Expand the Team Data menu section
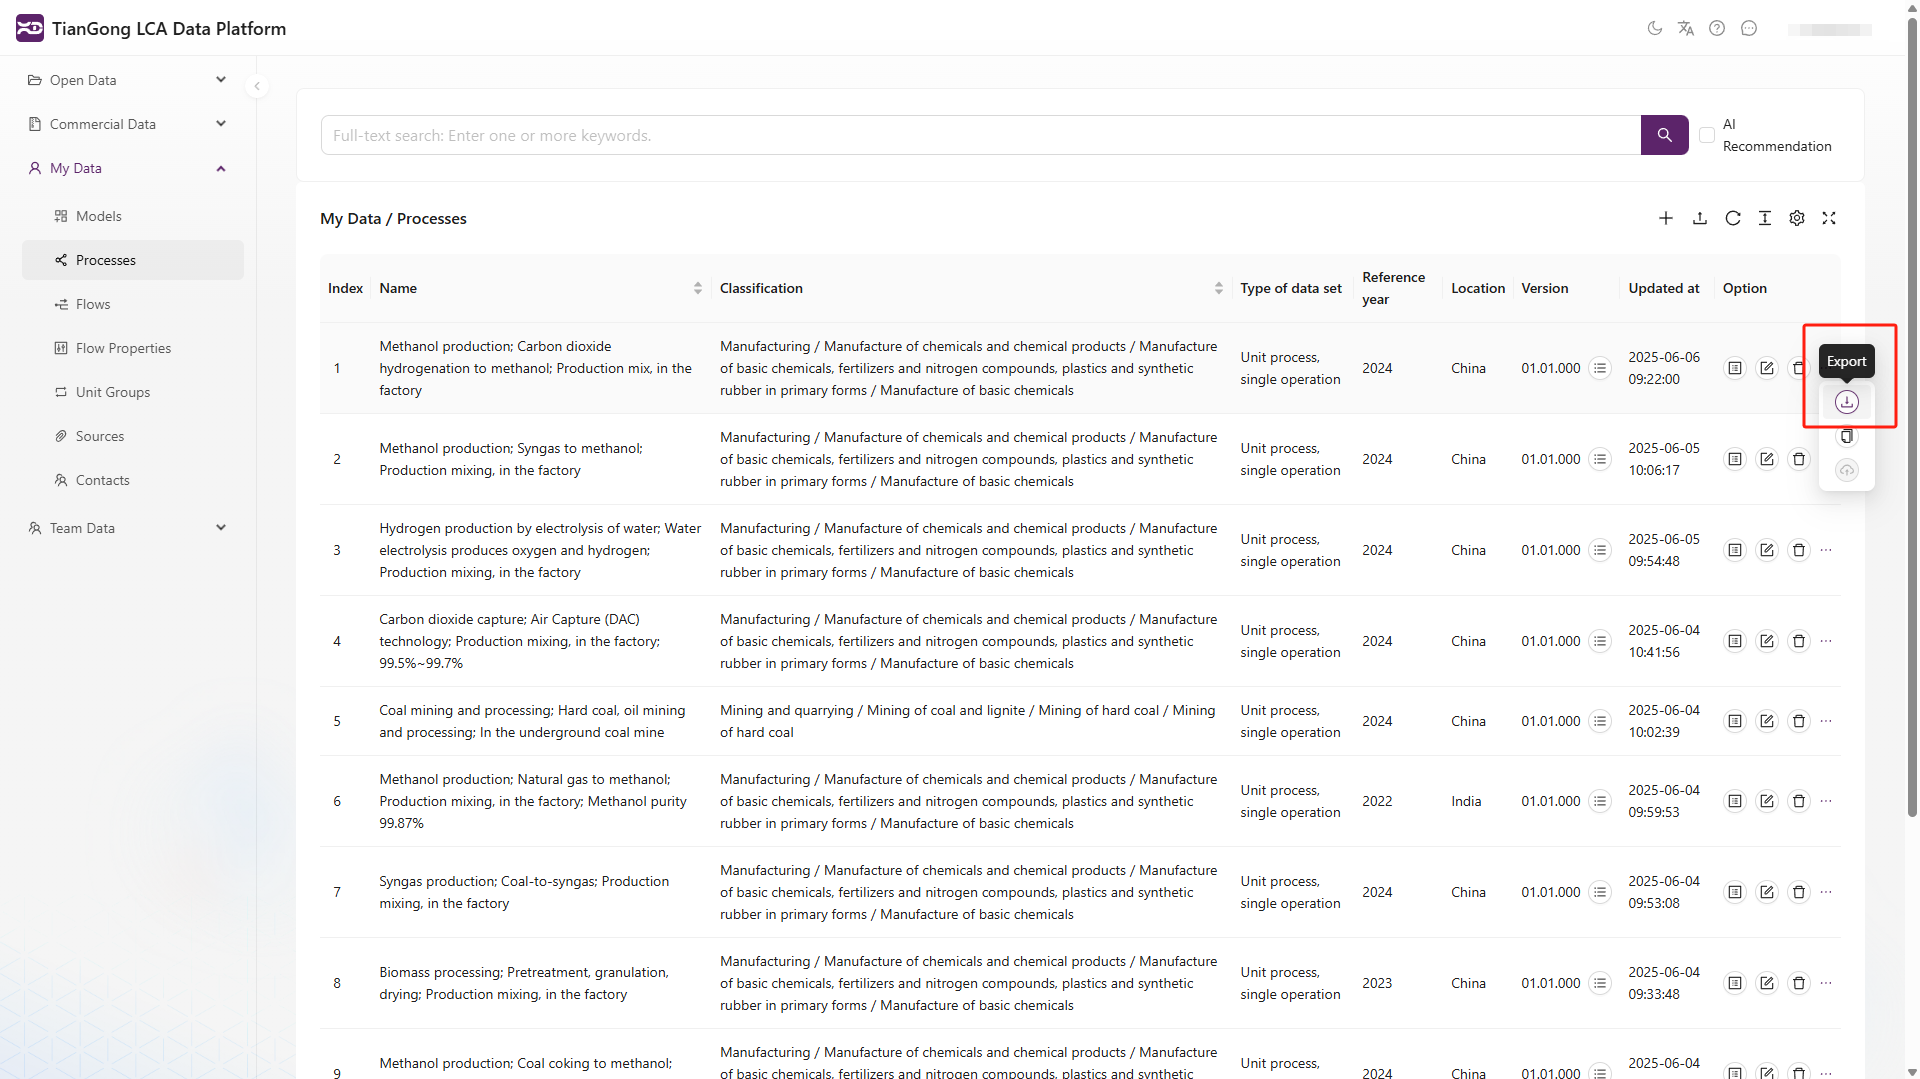This screenshot has height=1079, width=1920. tap(127, 528)
